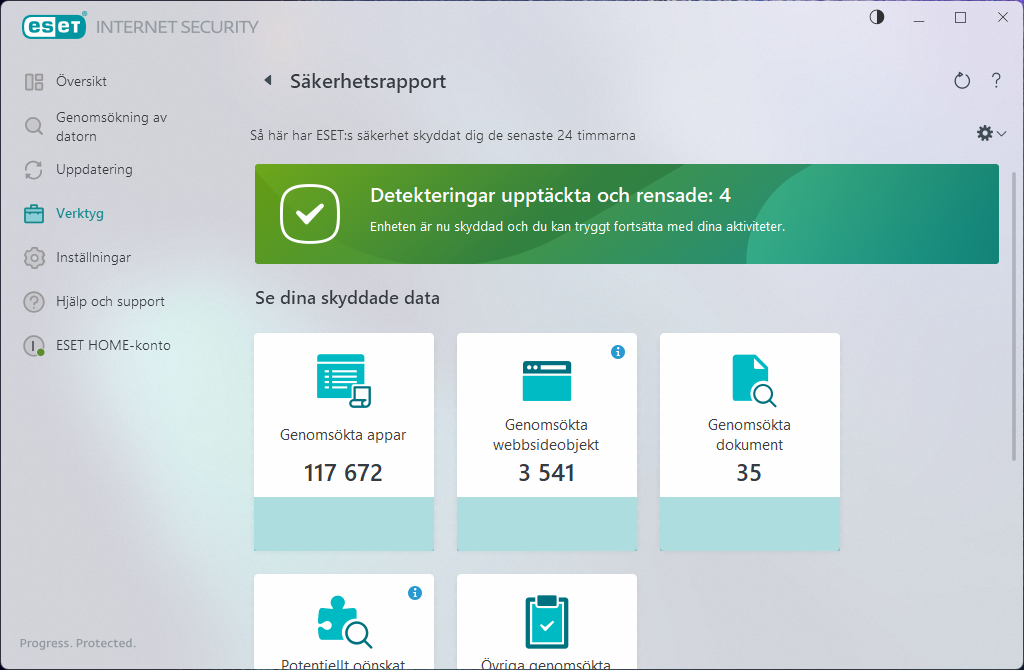Select the Säkerhetsrapport heading
This screenshot has height=670, width=1024.
click(x=368, y=81)
